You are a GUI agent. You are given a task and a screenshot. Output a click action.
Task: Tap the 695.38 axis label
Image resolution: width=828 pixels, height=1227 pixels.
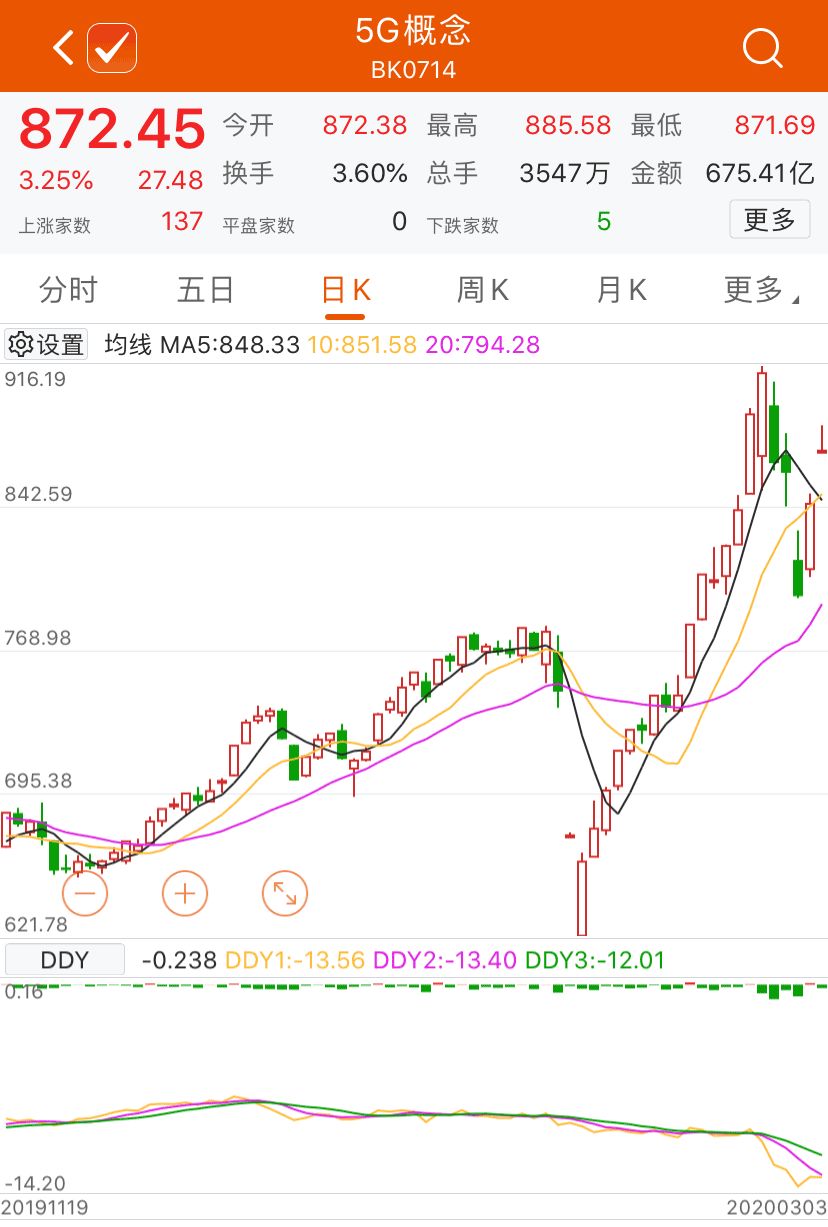38,781
